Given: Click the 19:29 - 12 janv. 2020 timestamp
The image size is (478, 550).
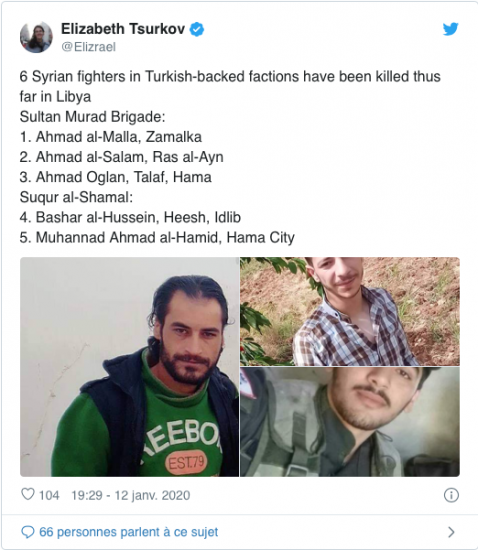Looking at the screenshot, I should pos(131,495).
